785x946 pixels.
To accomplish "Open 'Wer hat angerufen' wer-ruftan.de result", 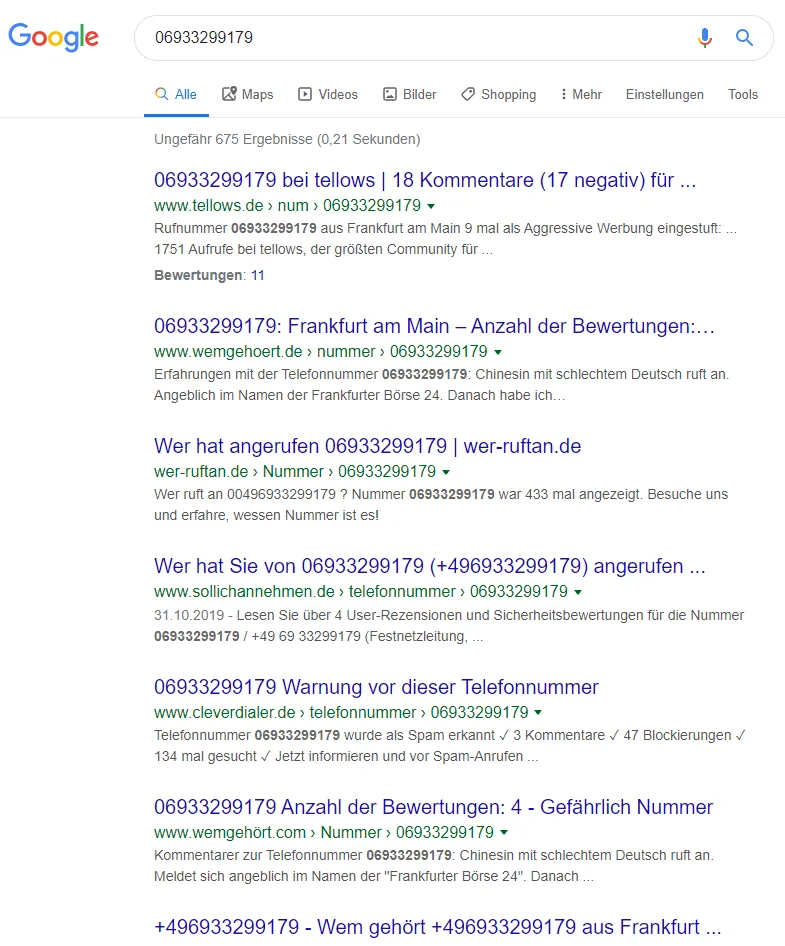I will click(367, 446).
